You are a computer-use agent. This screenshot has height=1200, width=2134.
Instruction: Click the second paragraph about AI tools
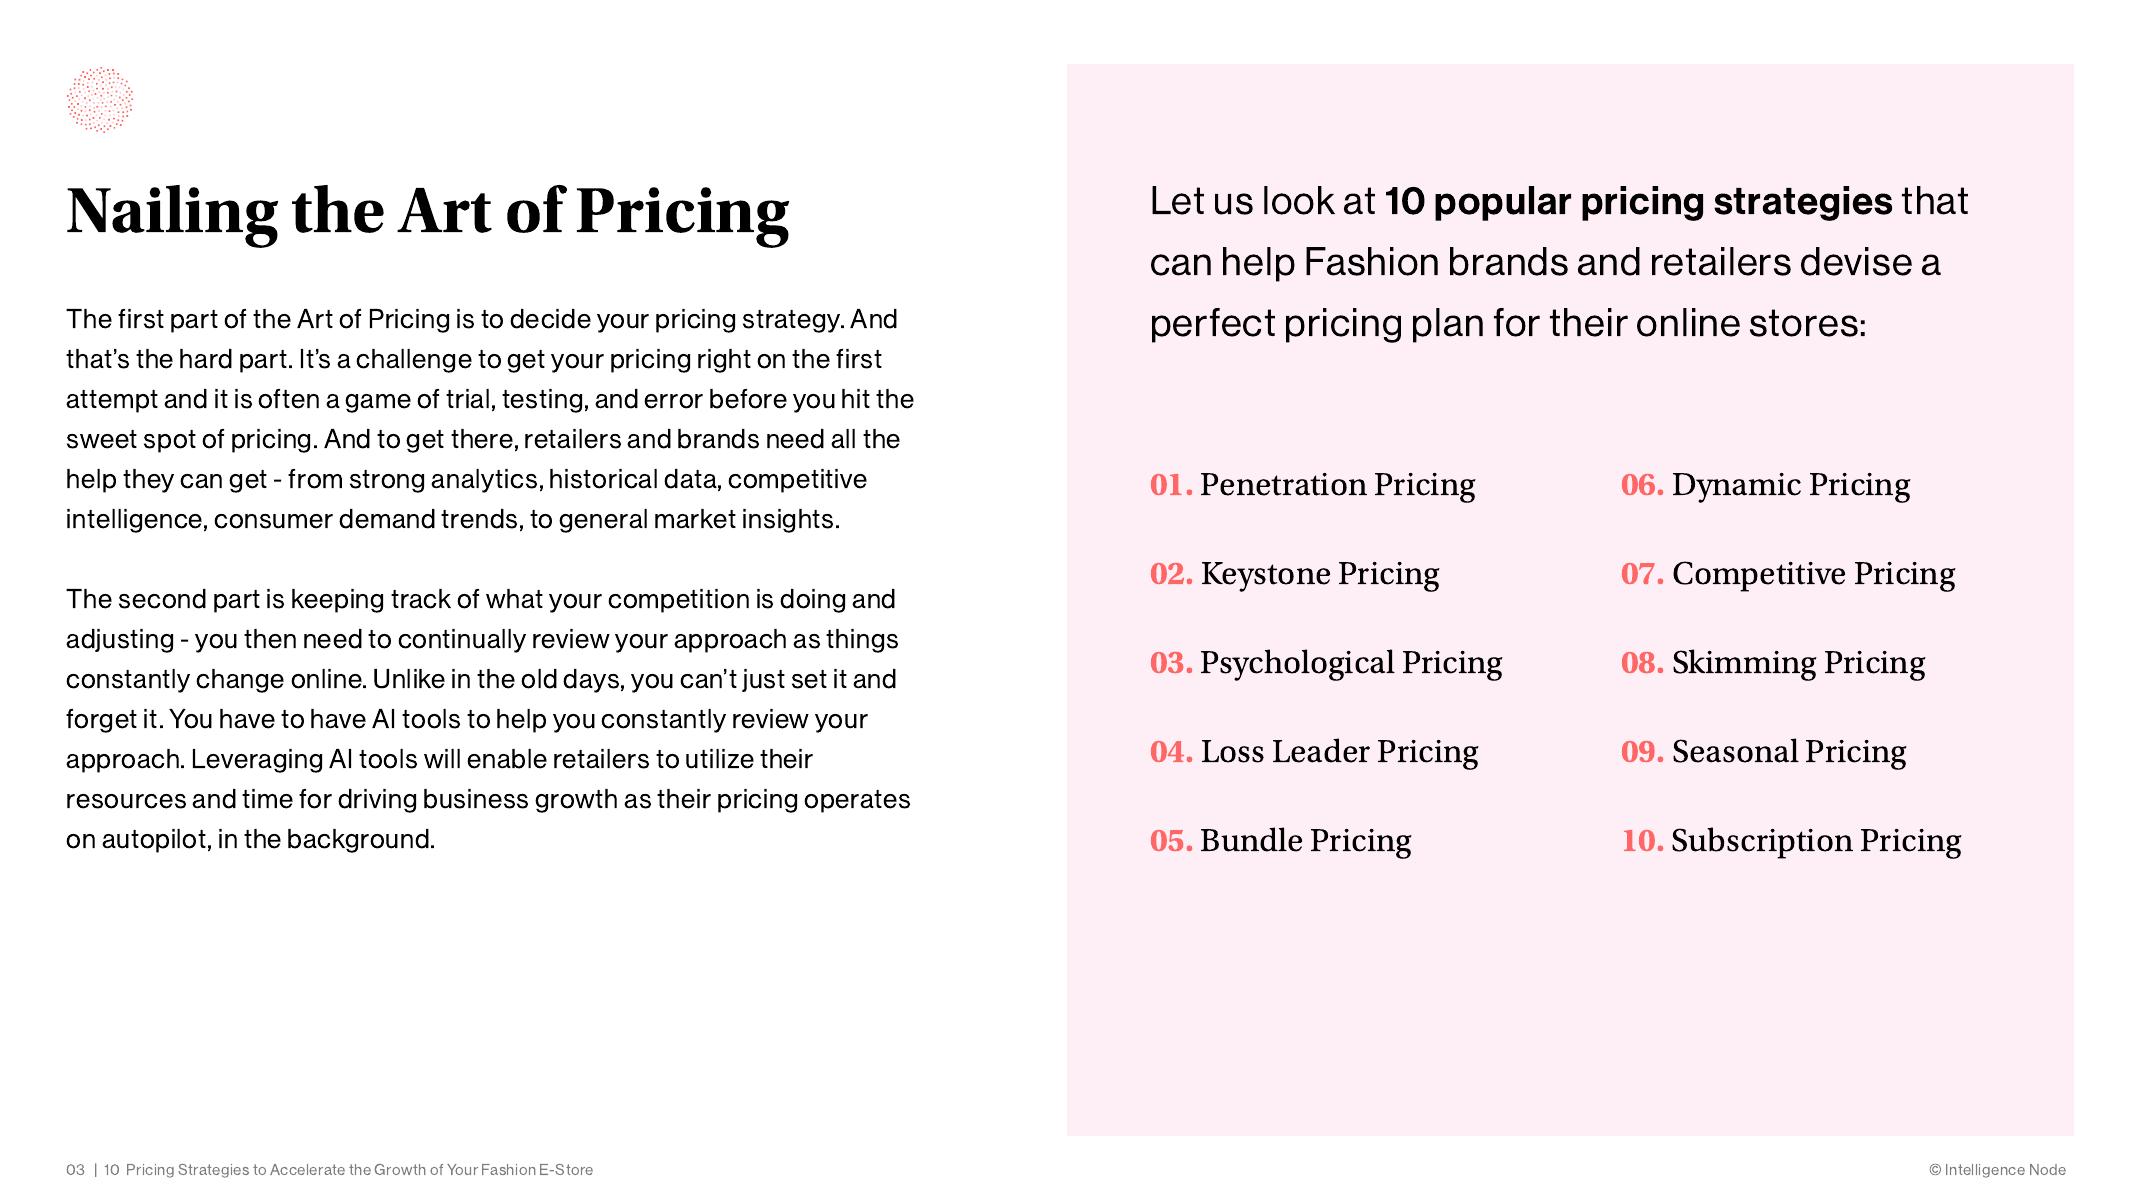tap(489, 719)
